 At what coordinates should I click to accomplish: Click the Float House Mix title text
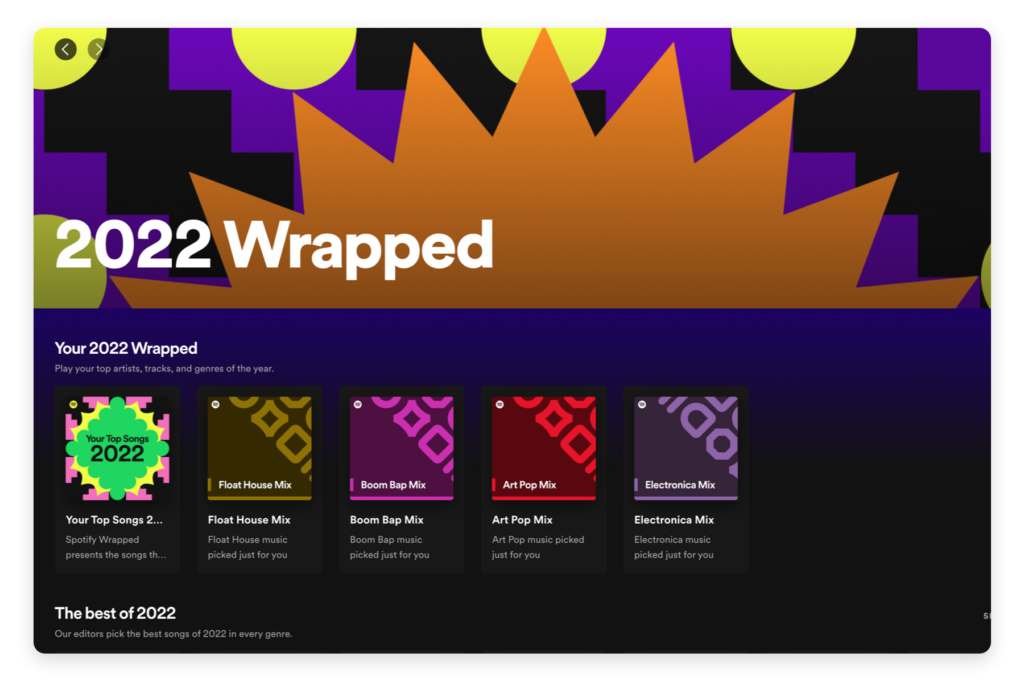[249, 520]
